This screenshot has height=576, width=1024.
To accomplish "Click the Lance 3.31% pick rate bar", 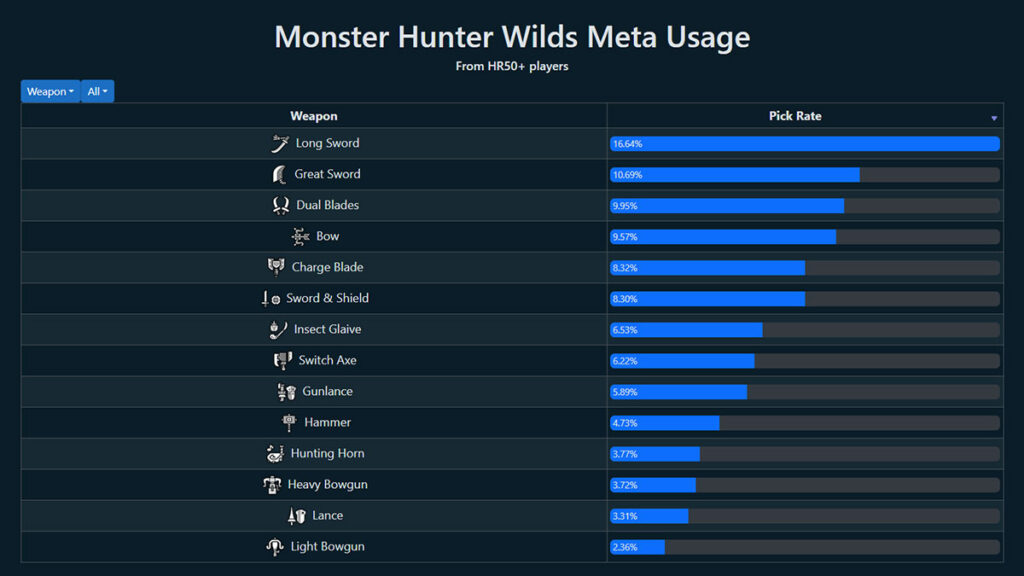I will 650,516.
